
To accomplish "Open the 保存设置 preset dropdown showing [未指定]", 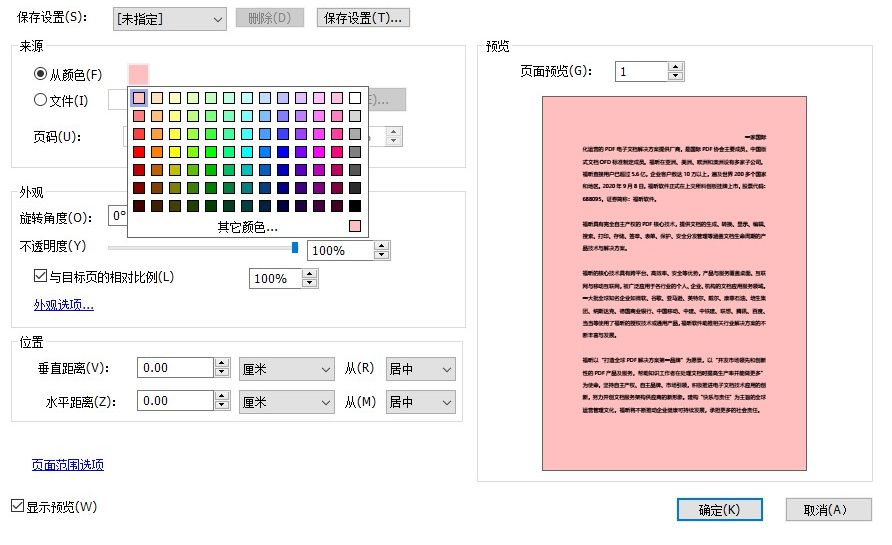I will click(170, 19).
